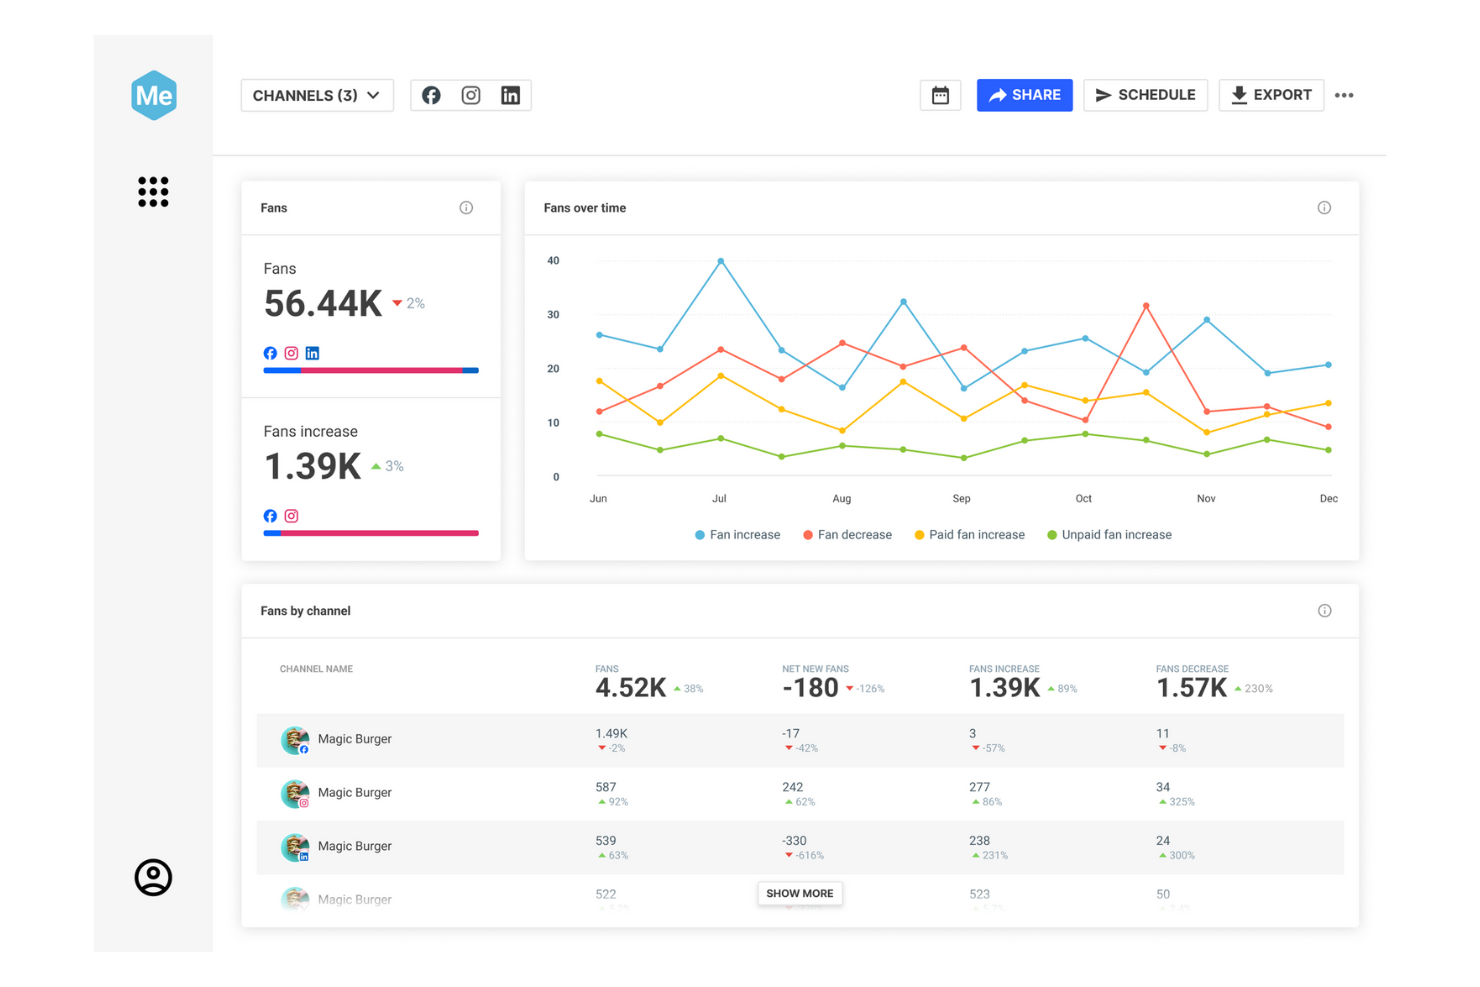Select the LinkedIn channel filter icon
The image size is (1480, 987).
click(510, 95)
